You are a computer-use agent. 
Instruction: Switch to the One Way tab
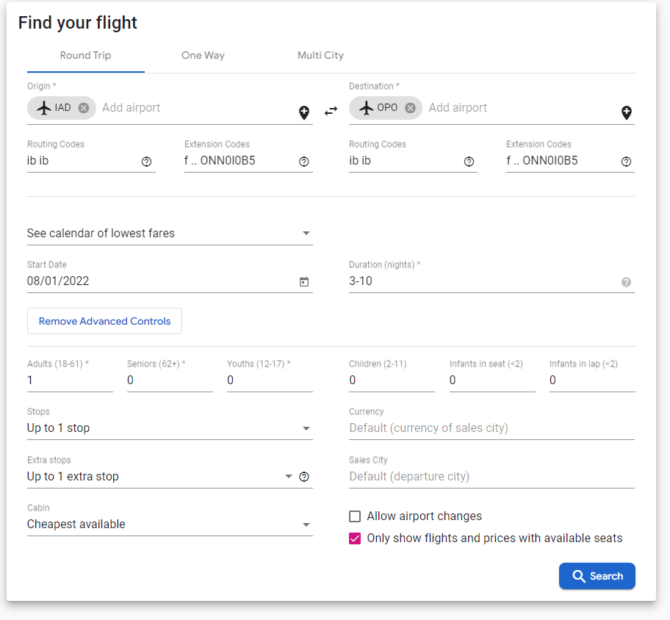203,56
